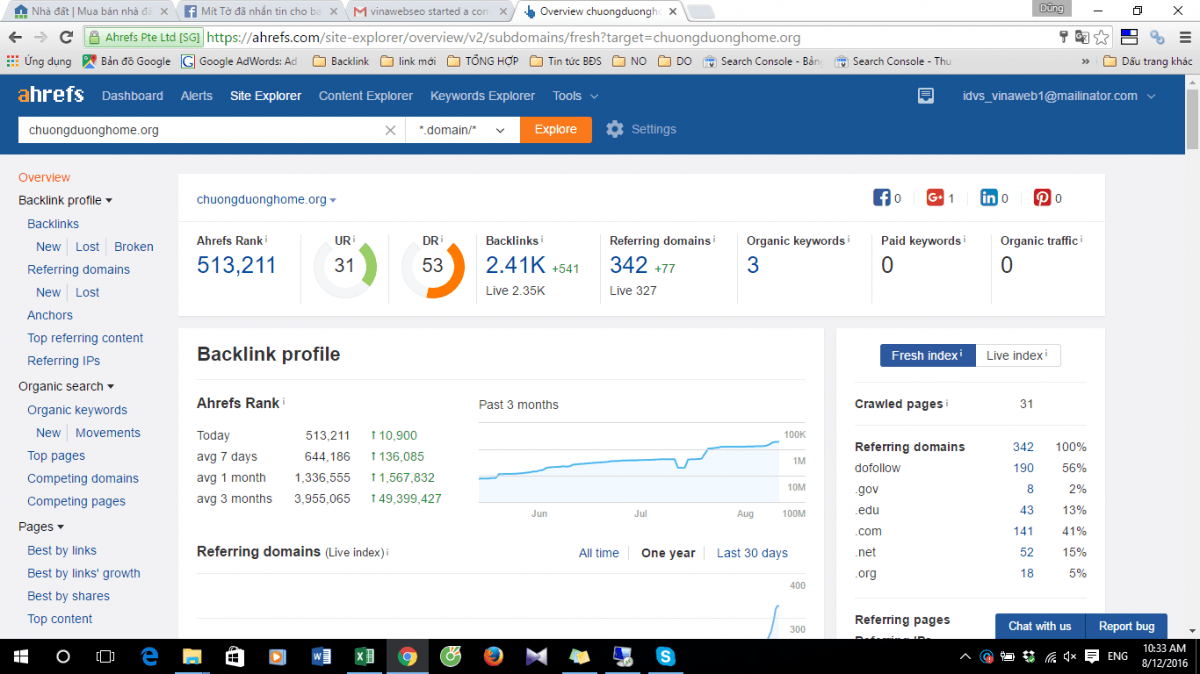Click the browser address bar URL

pyautogui.click(x=504, y=37)
